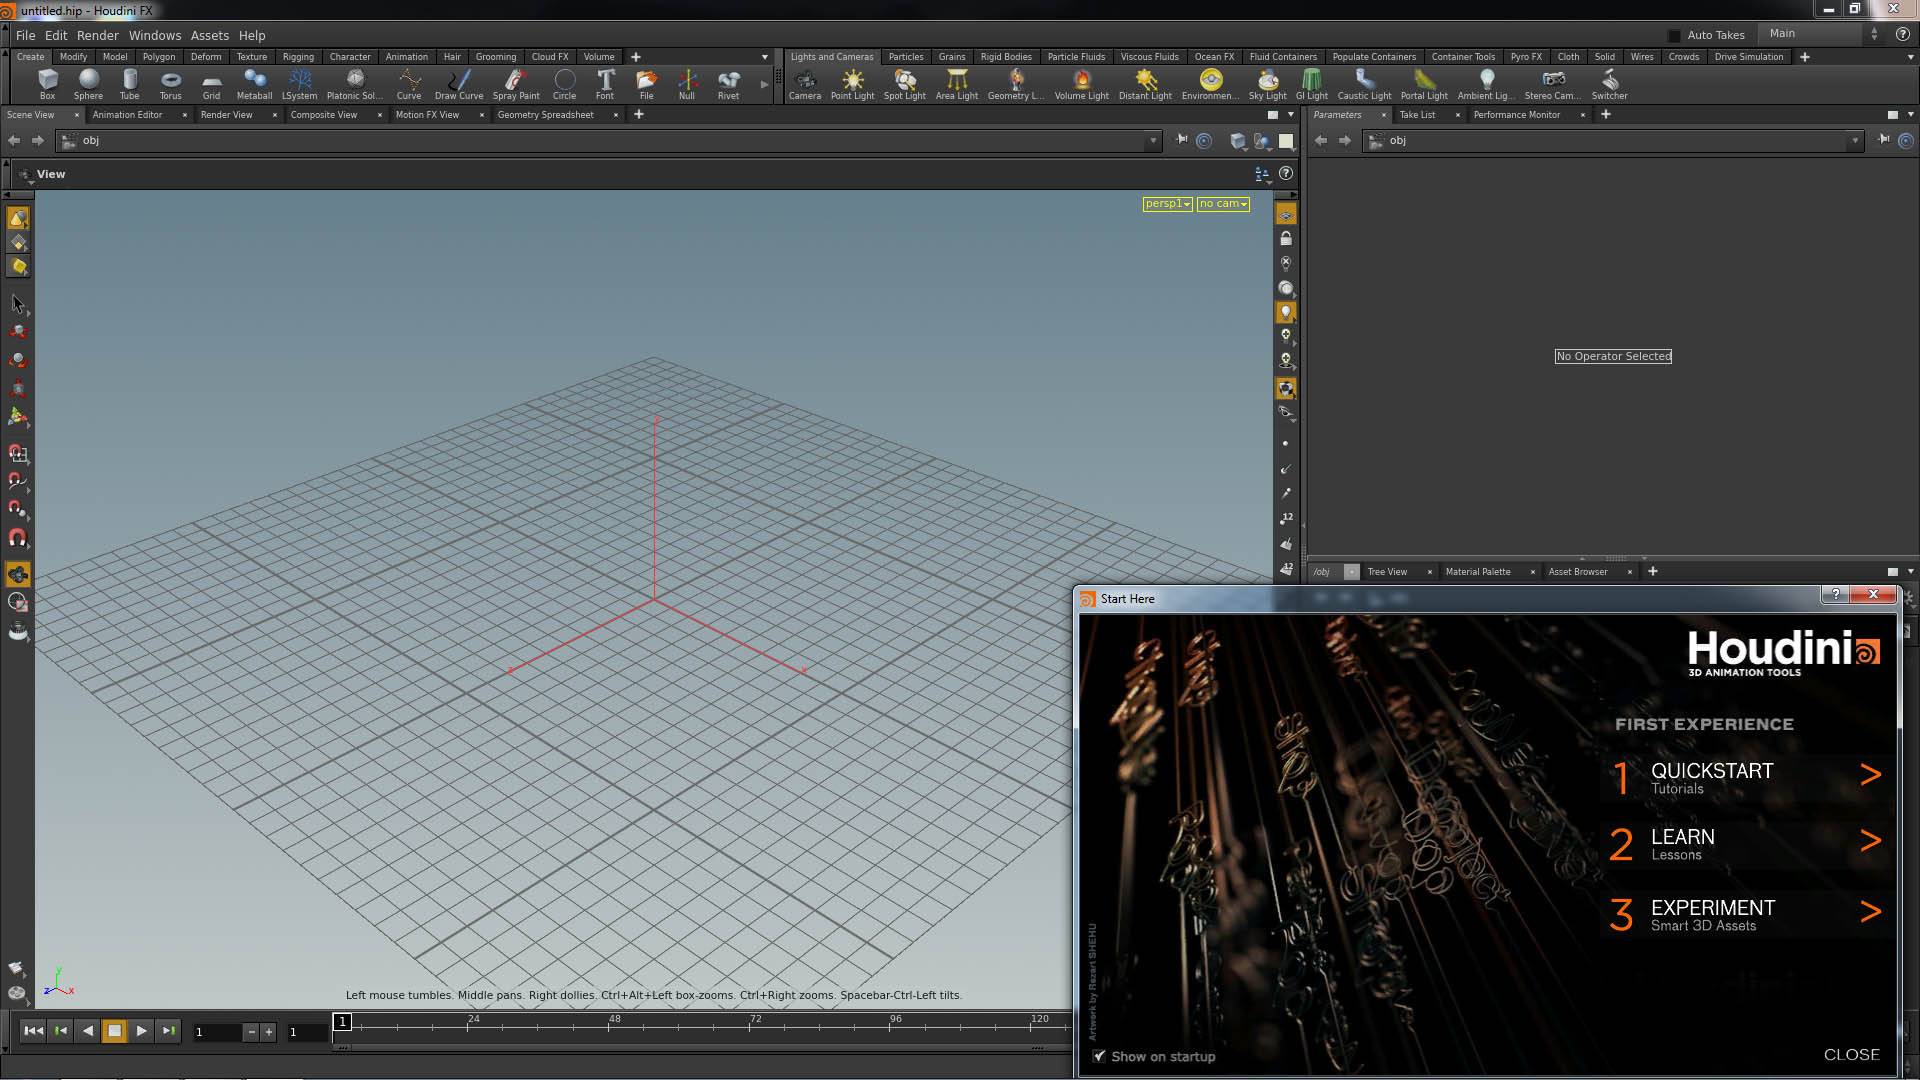Toggle the lighting bulb display option

[1286, 312]
